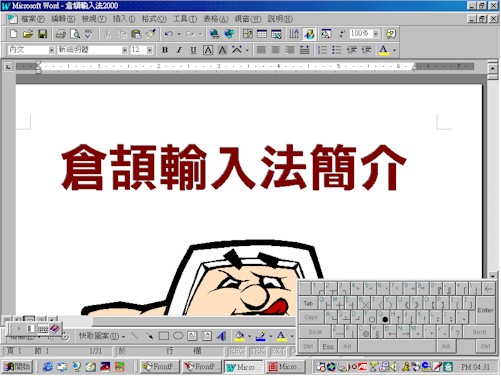Open the fill color dropdown arrow on the drawing toolbar

pyautogui.click(x=249, y=336)
